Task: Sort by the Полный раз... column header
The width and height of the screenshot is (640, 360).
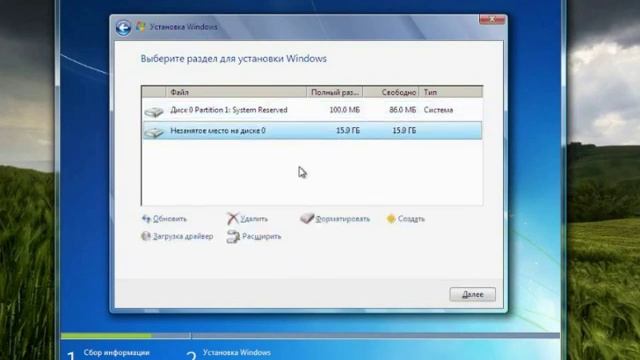Action: click(x=335, y=92)
